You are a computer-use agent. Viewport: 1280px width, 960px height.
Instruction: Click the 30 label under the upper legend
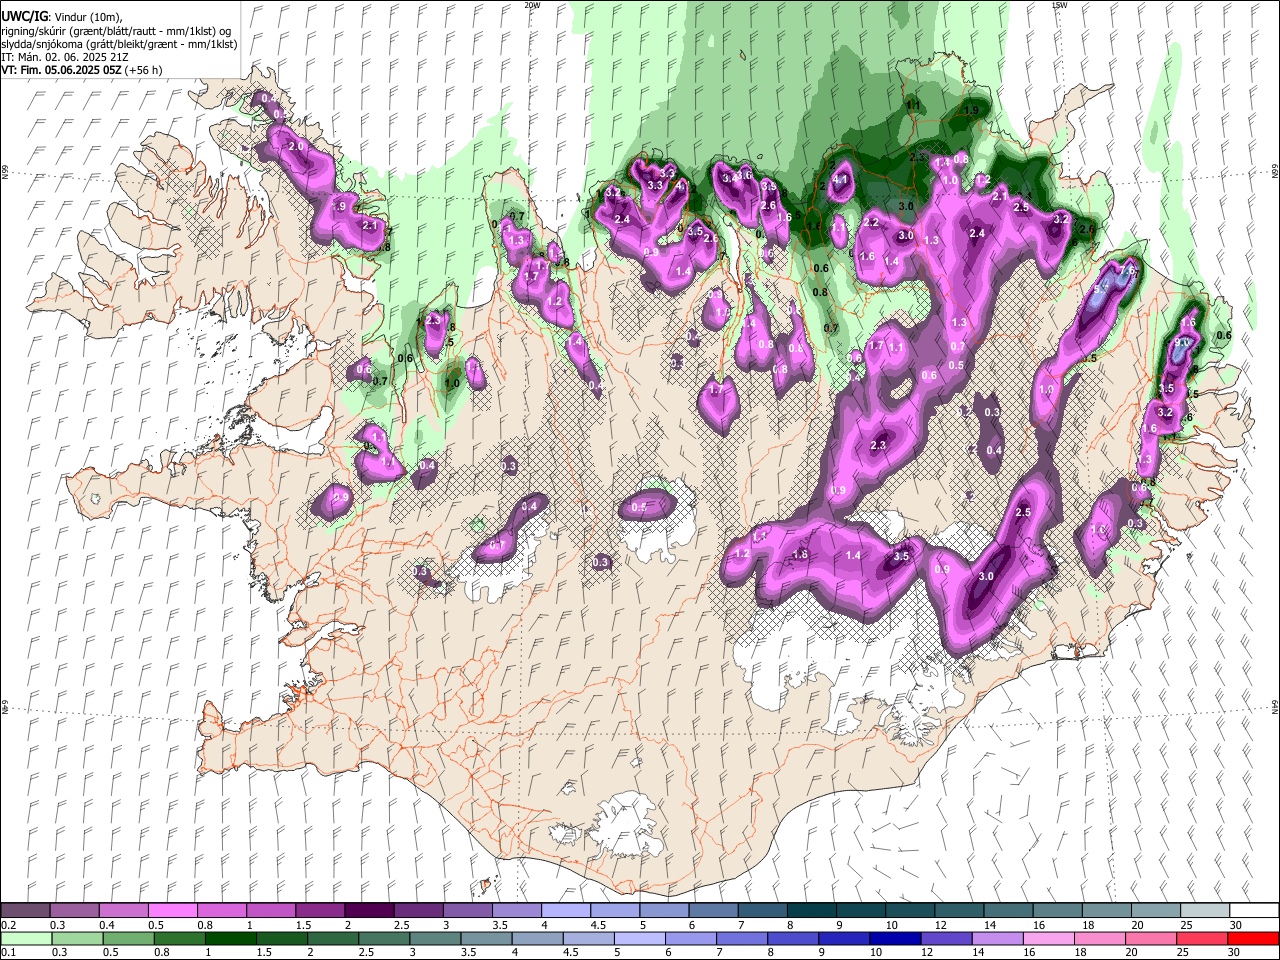(1236, 925)
